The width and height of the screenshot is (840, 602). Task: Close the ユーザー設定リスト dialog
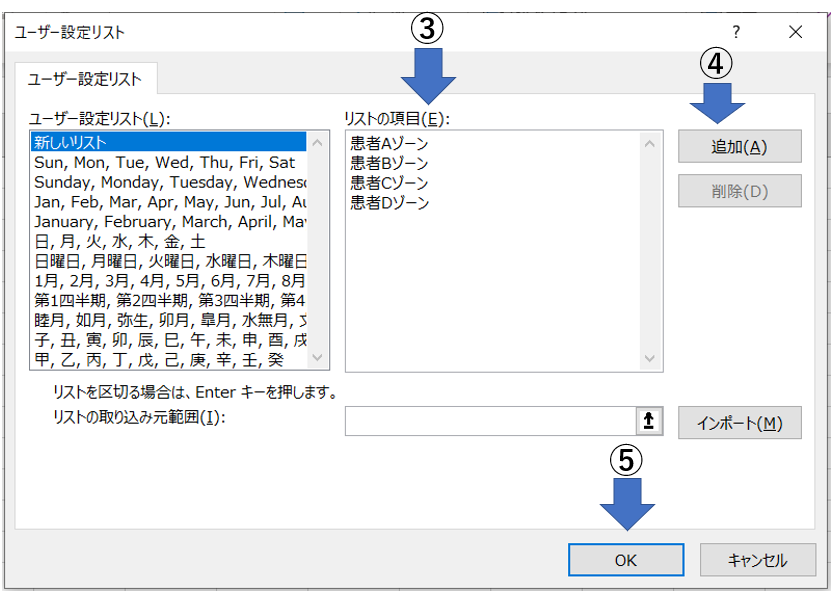796,32
